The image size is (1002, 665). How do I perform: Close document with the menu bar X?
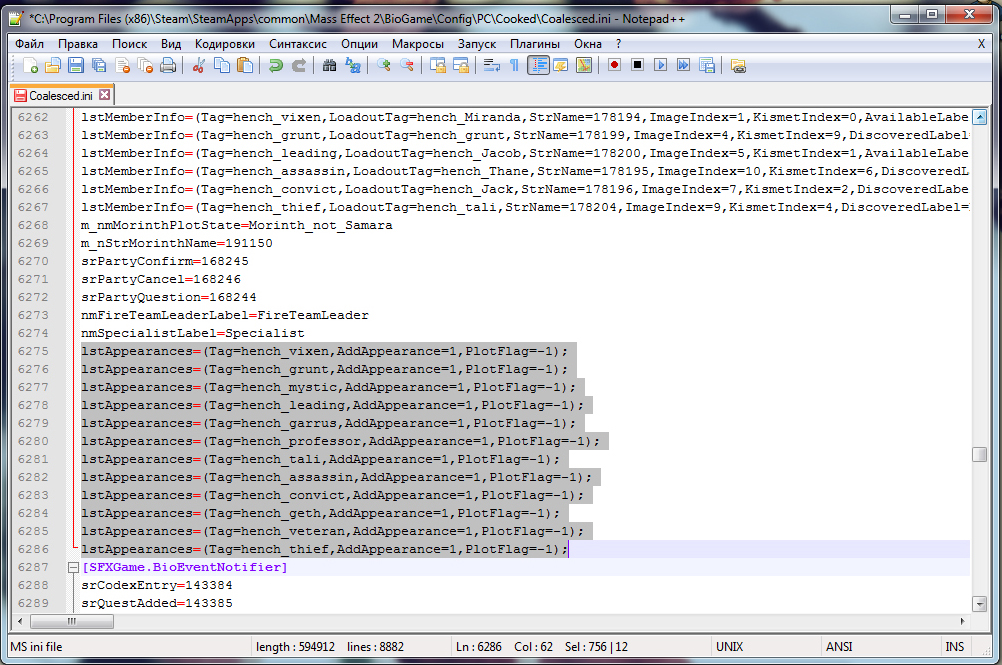(981, 43)
